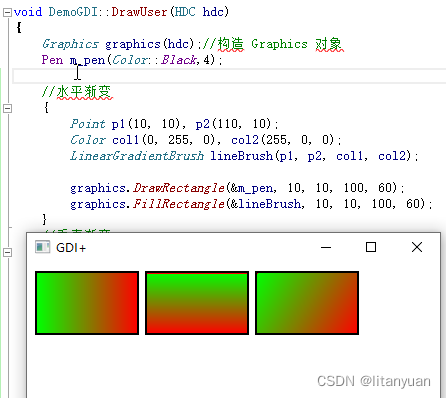Click 'col1(0, 255, 0)' in the Color declaration
446x398 pixels.
[164, 140]
